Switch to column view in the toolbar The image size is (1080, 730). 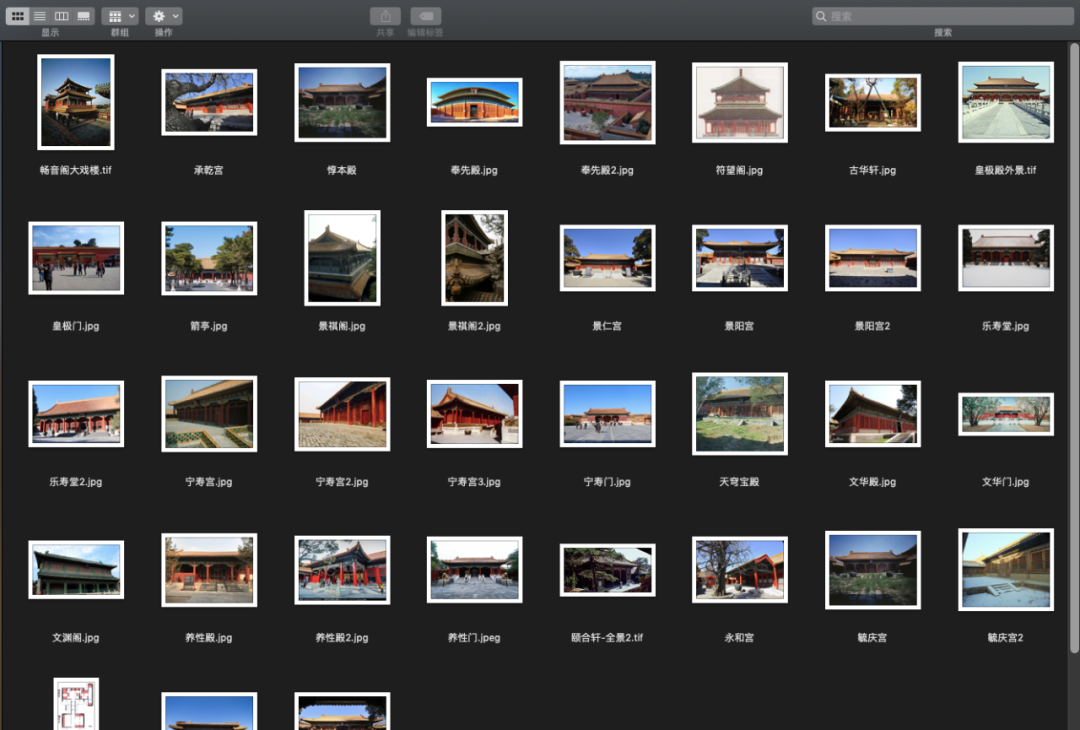coord(61,16)
